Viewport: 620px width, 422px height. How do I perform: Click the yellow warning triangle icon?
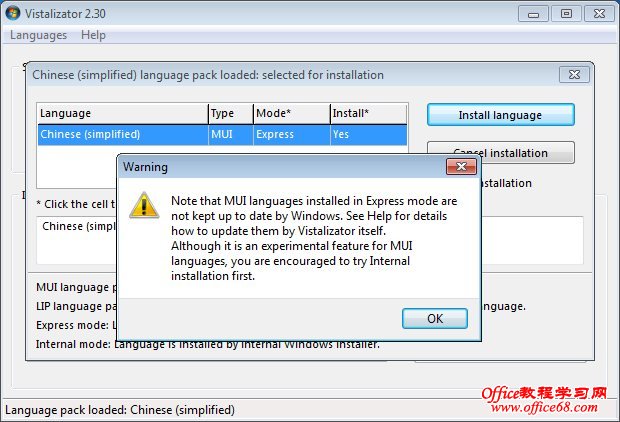tap(144, 206)
